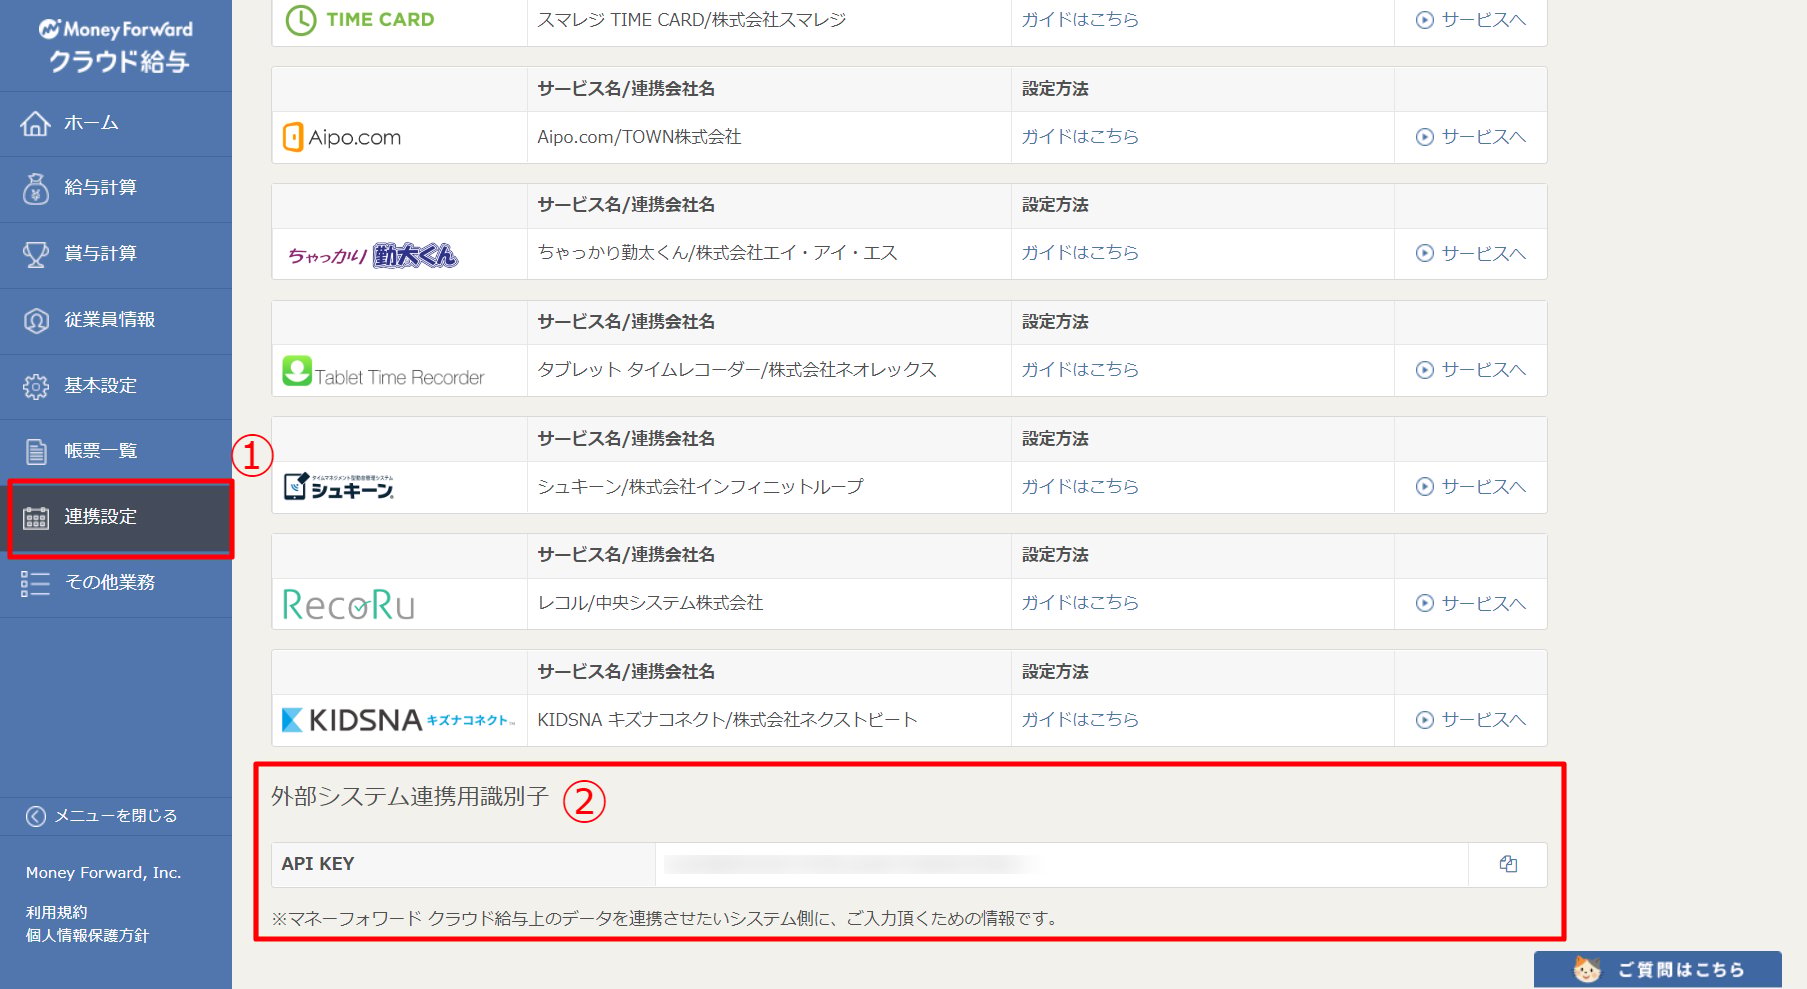Open 基本設定 menu item
This screenshot has width=1807, height=989.
[116, 386]
